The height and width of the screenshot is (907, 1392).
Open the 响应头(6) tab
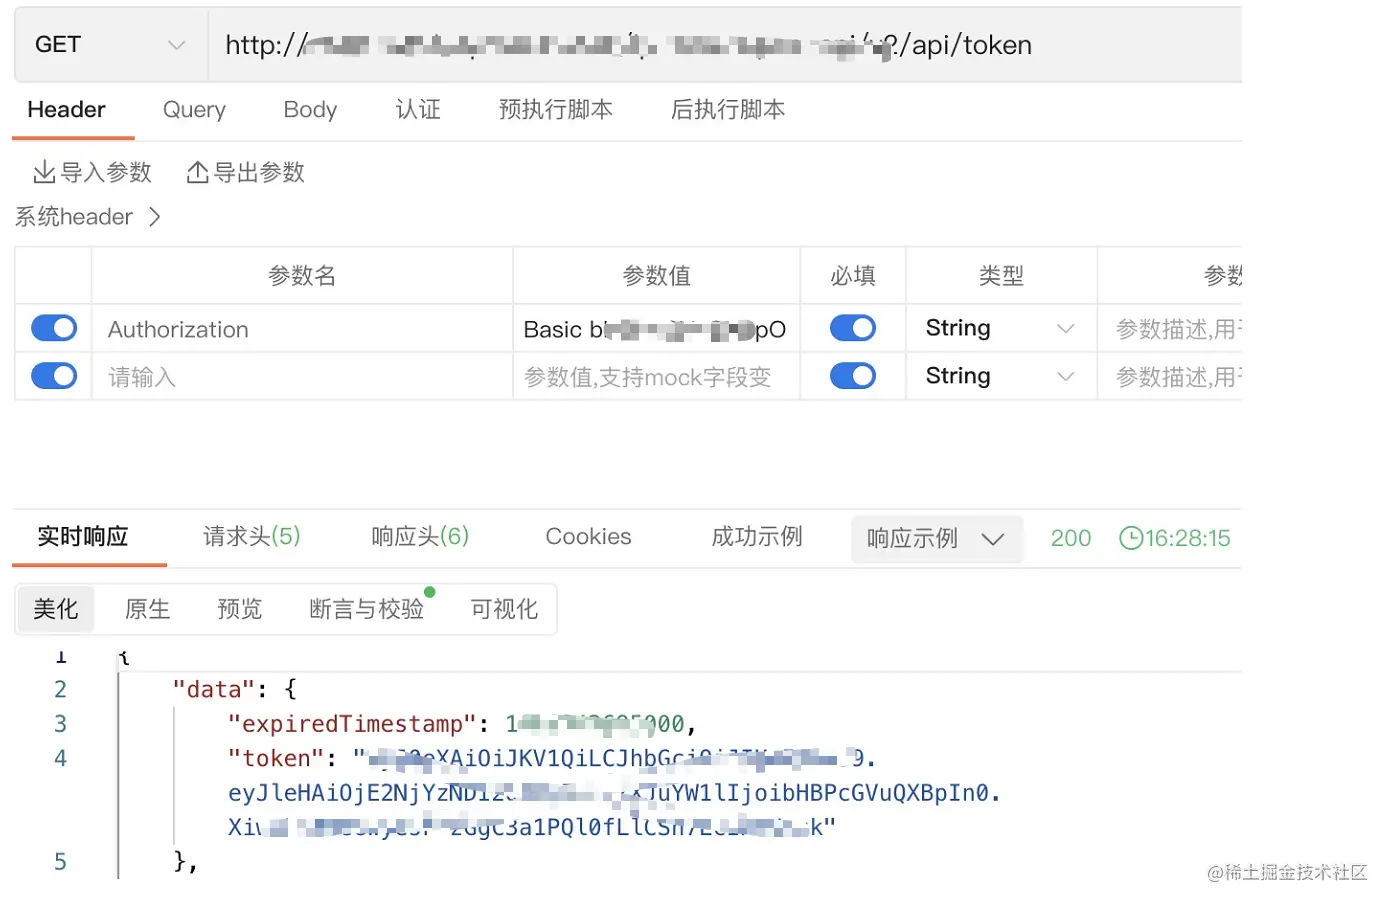tap(420, 537)
